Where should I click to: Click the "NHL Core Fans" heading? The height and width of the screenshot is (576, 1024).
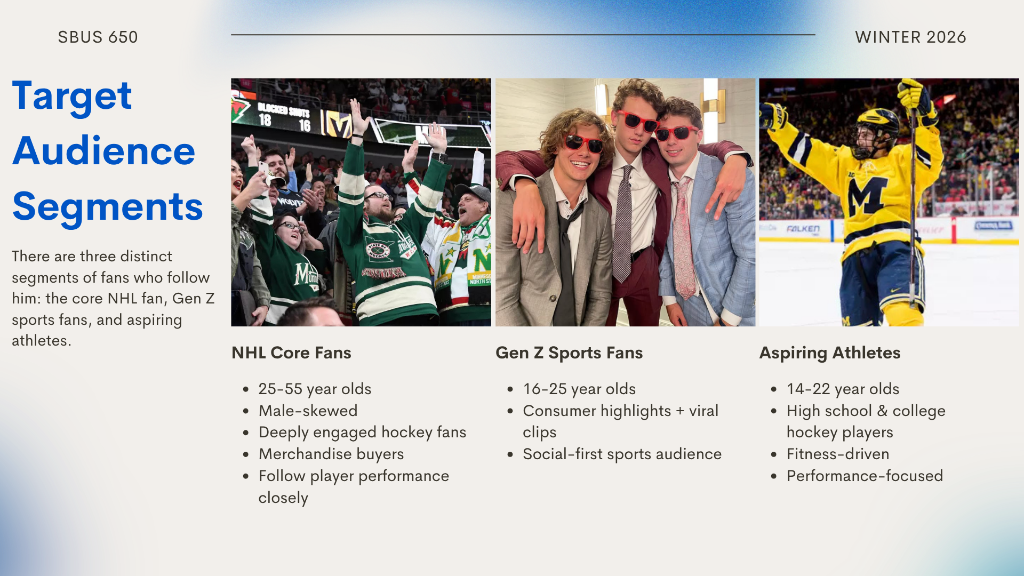coord(291,353)
